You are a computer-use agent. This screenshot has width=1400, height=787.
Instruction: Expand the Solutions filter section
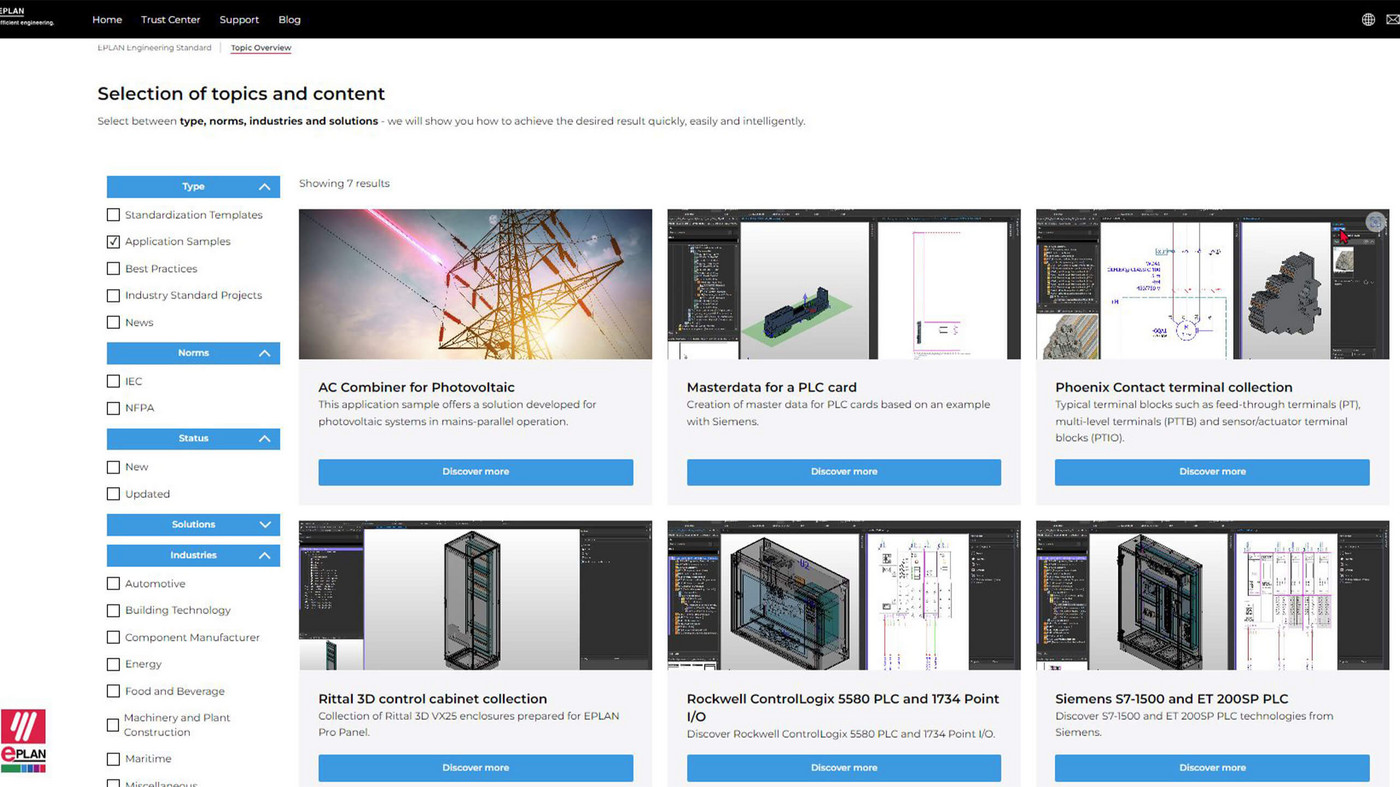pos(264,525)
